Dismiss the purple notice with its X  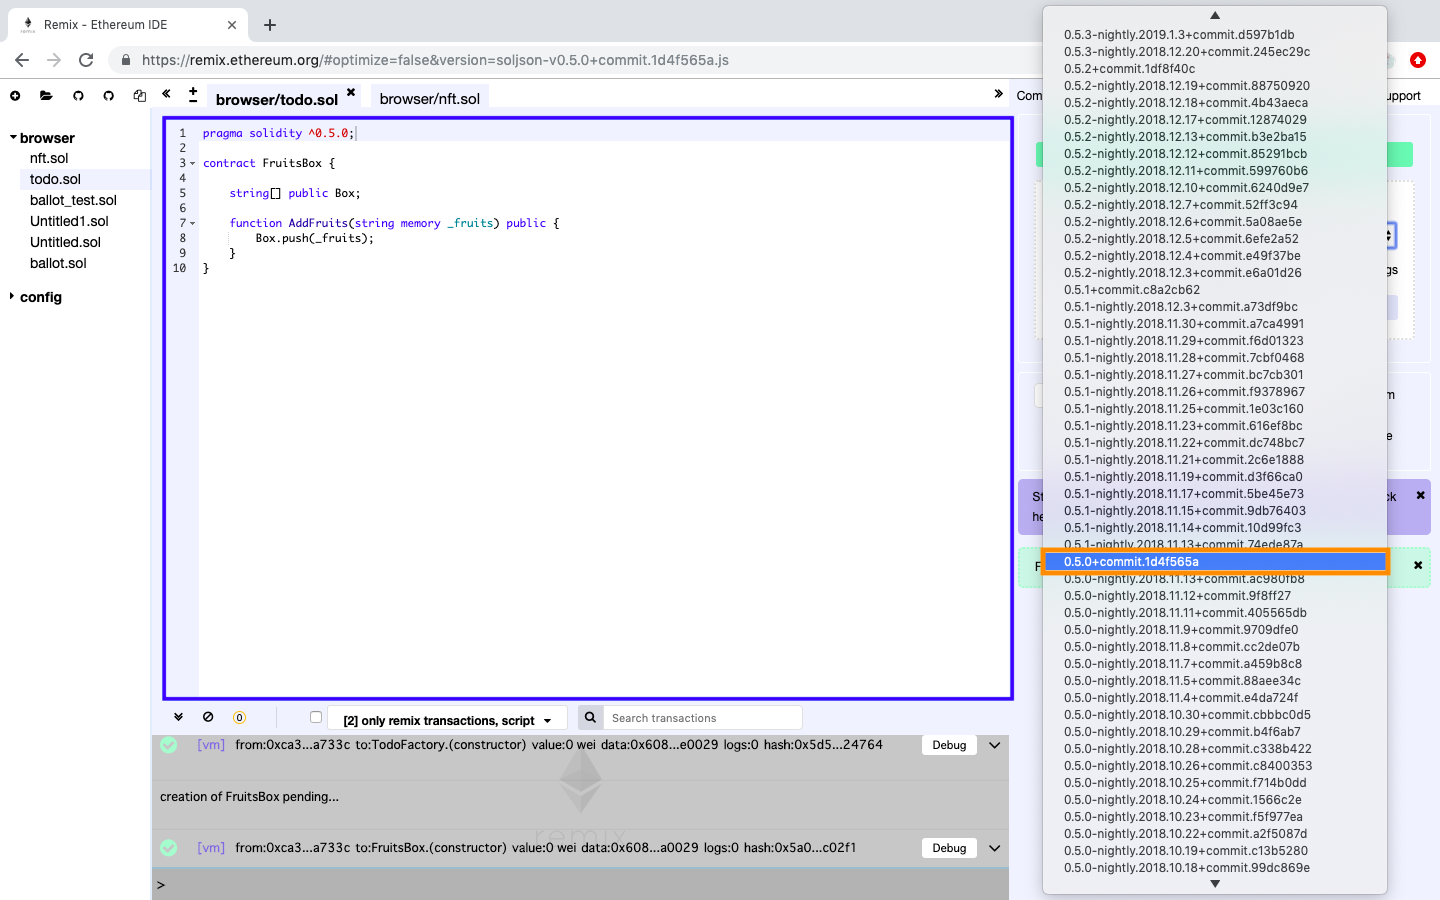click(x=1420, y=496)
